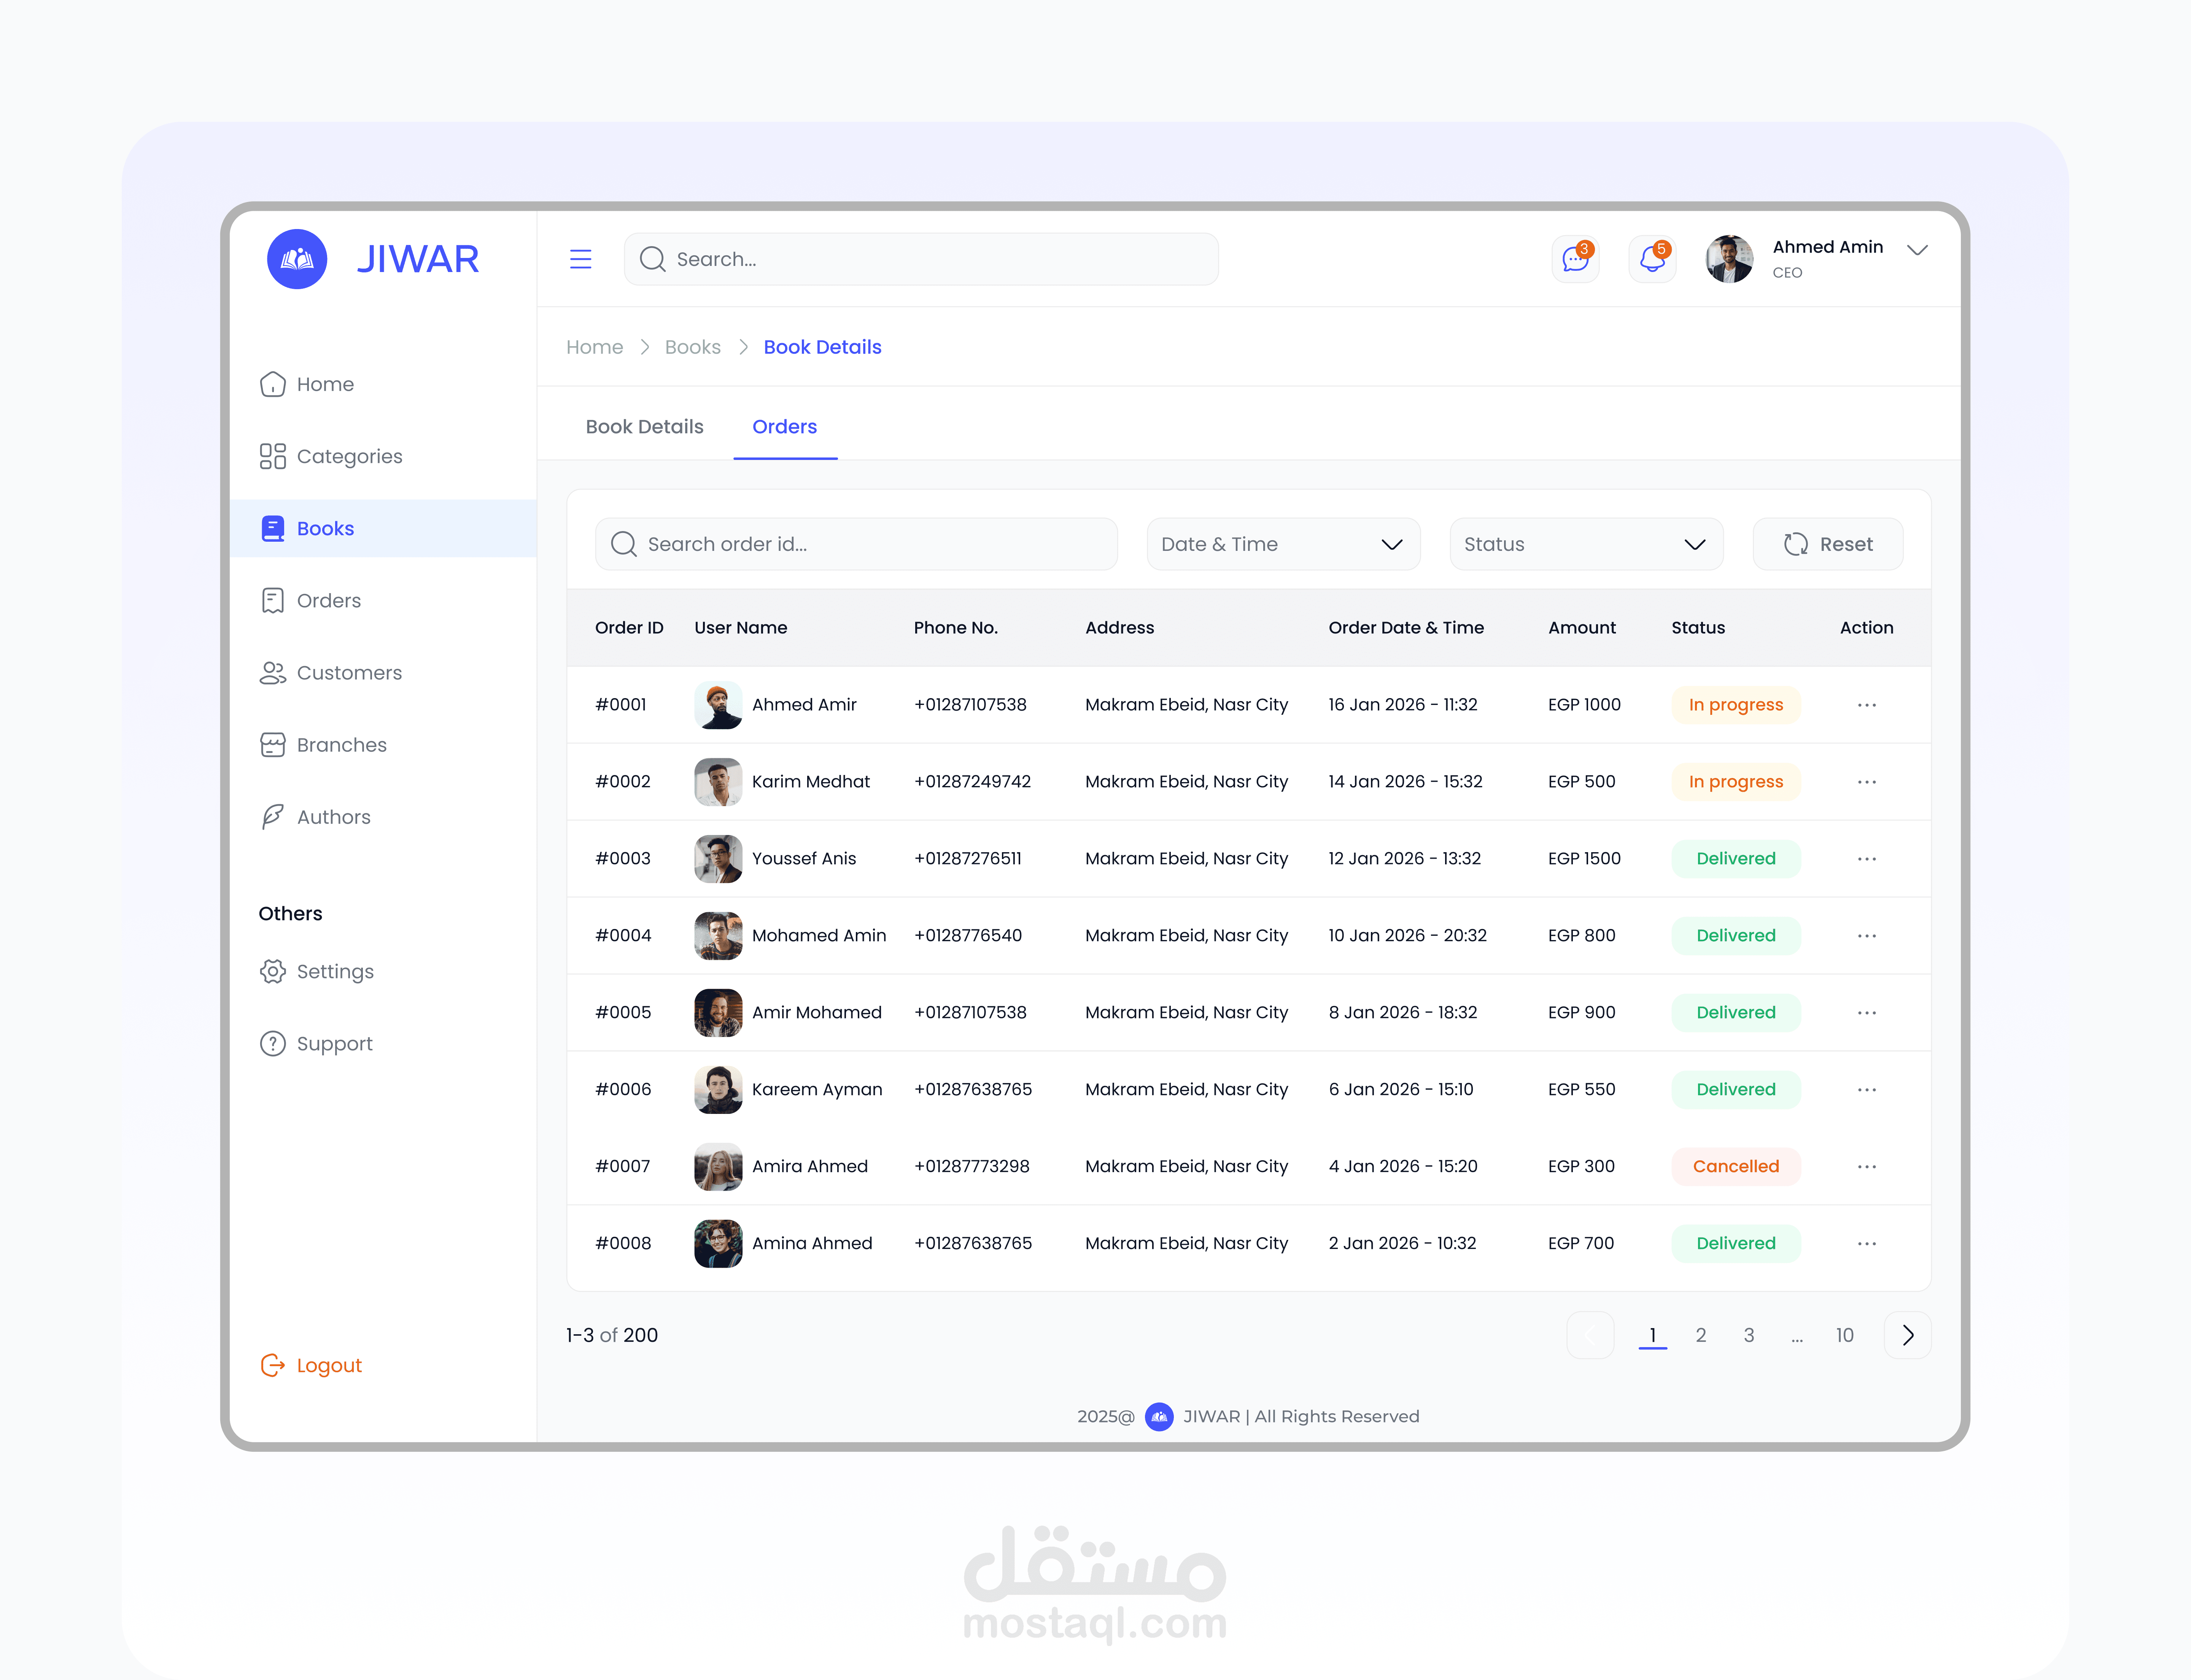Image resolution: width=2191 pixels, height=1680 pixels.
Task: Go to page 2 in pagination
Action: click(x=1700, y=1335)
